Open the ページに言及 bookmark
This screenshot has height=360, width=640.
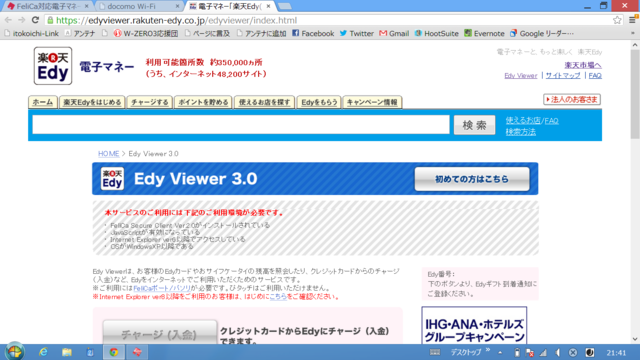207,33
